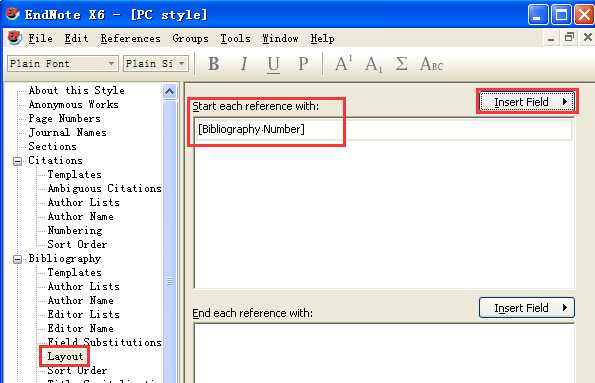The image size is (595, 383).
Task: Select Page Numbers in tree
Action: 65,118
